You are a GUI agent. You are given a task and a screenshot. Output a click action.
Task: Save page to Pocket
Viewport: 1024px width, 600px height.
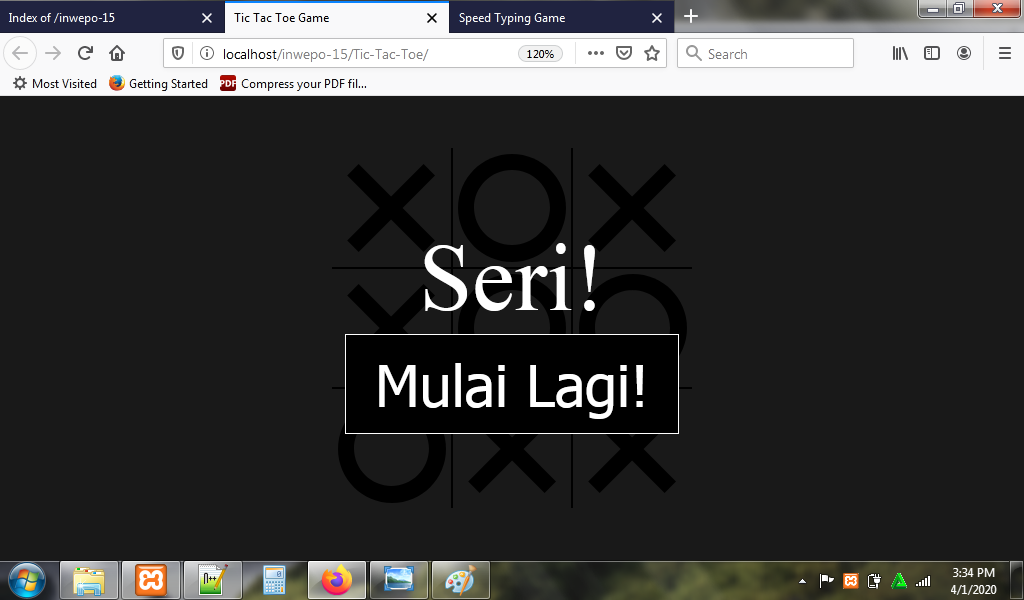click(x=624, y=54)
